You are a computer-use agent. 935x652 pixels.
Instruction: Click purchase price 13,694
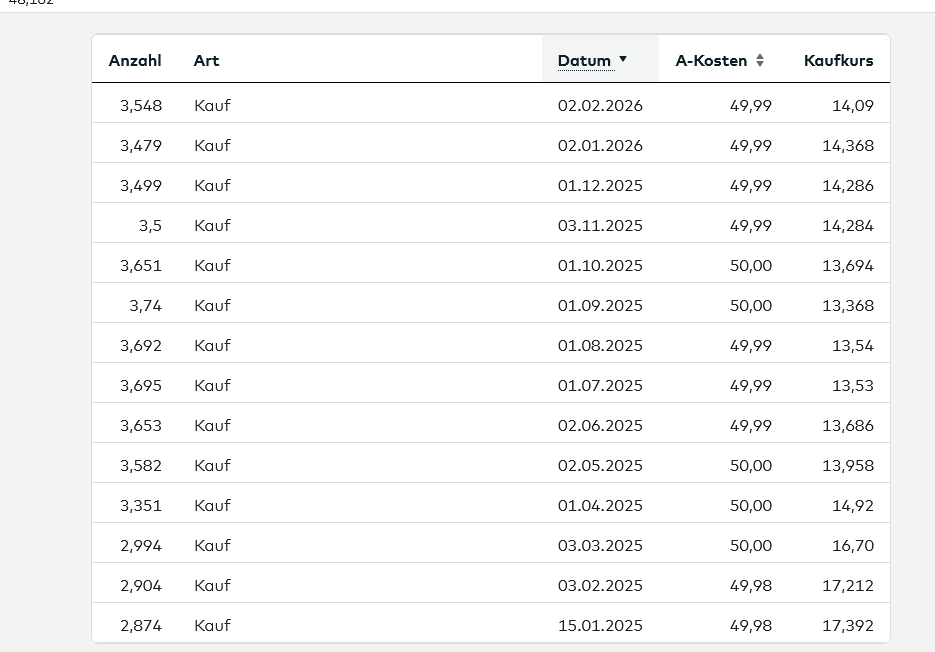coord(848,265)
